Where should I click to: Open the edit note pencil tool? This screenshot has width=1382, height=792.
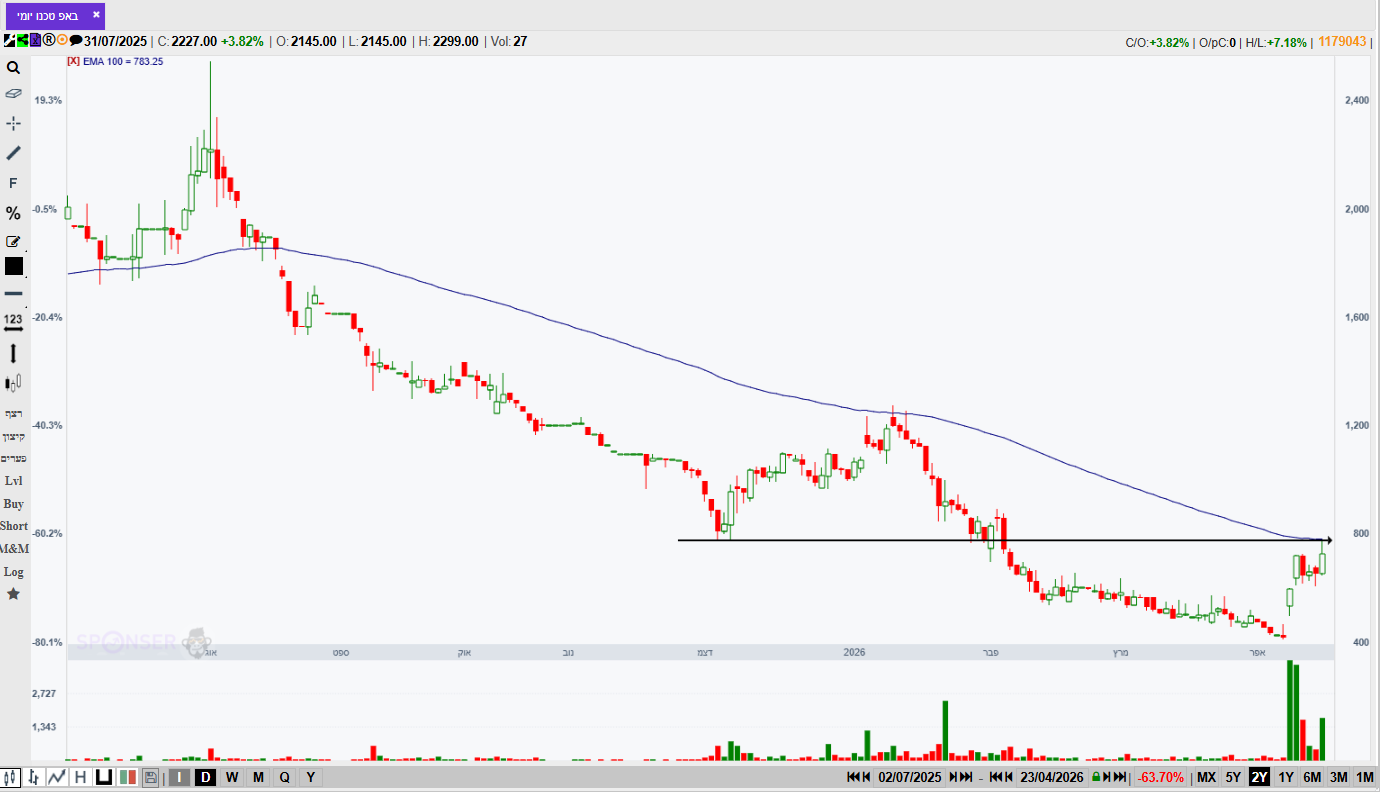[13, 241]
